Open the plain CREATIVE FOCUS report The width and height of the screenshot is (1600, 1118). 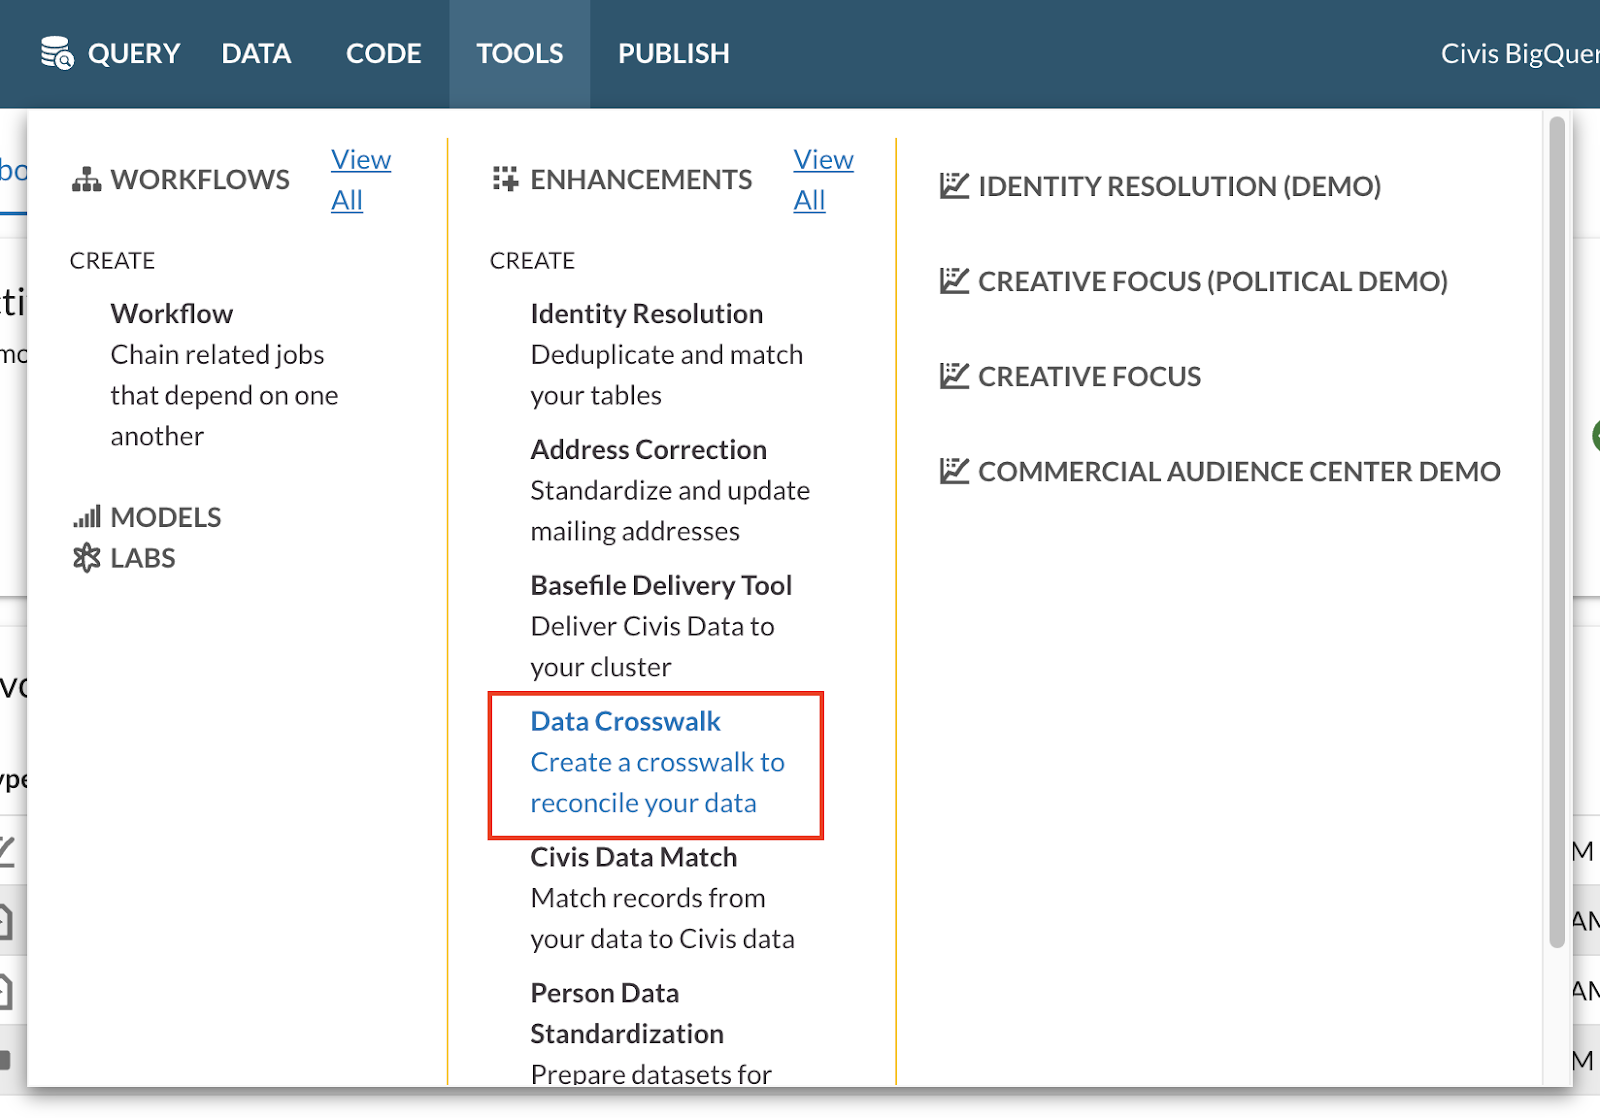tap(1090, 376)
